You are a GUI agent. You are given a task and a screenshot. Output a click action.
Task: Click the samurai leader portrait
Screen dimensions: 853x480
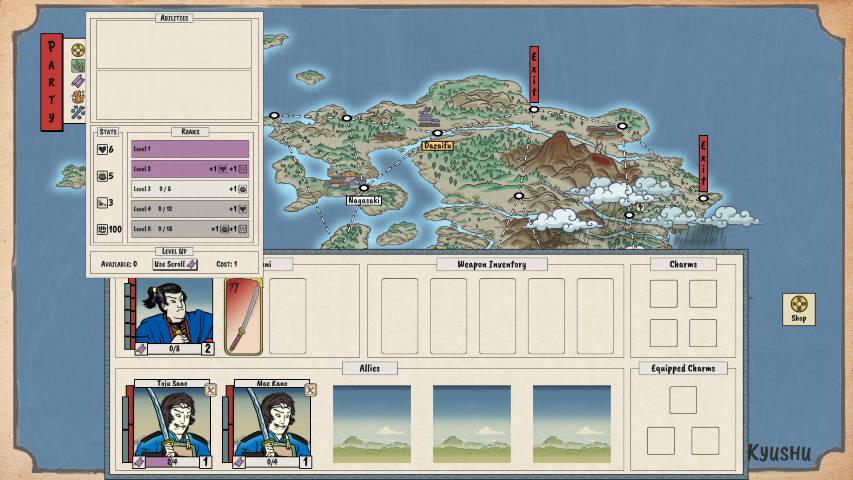pos(173,311)
